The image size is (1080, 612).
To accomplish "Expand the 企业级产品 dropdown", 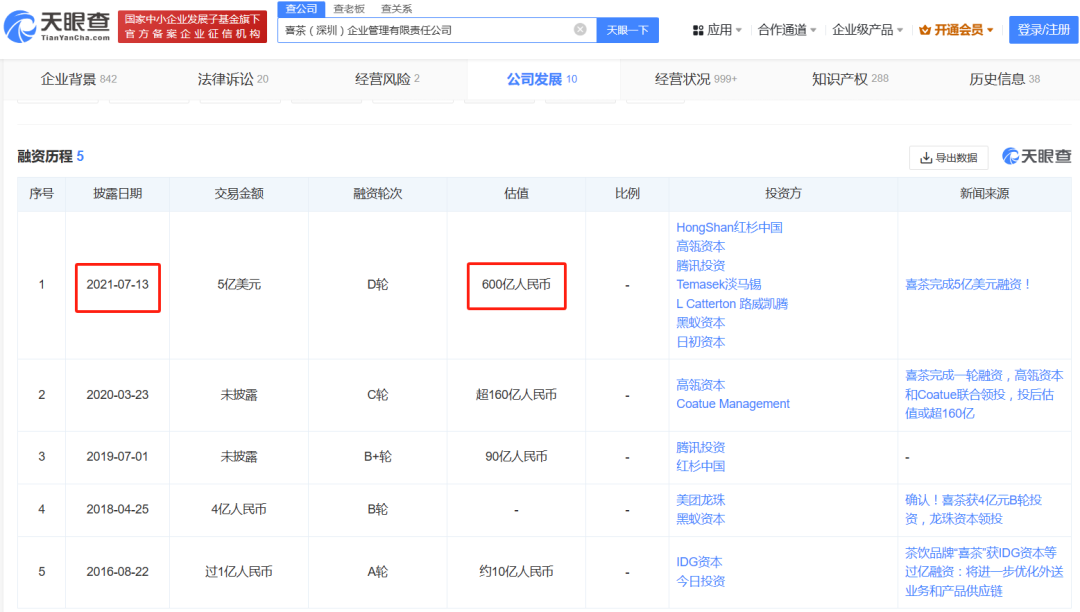I will [x=867, y=30].
